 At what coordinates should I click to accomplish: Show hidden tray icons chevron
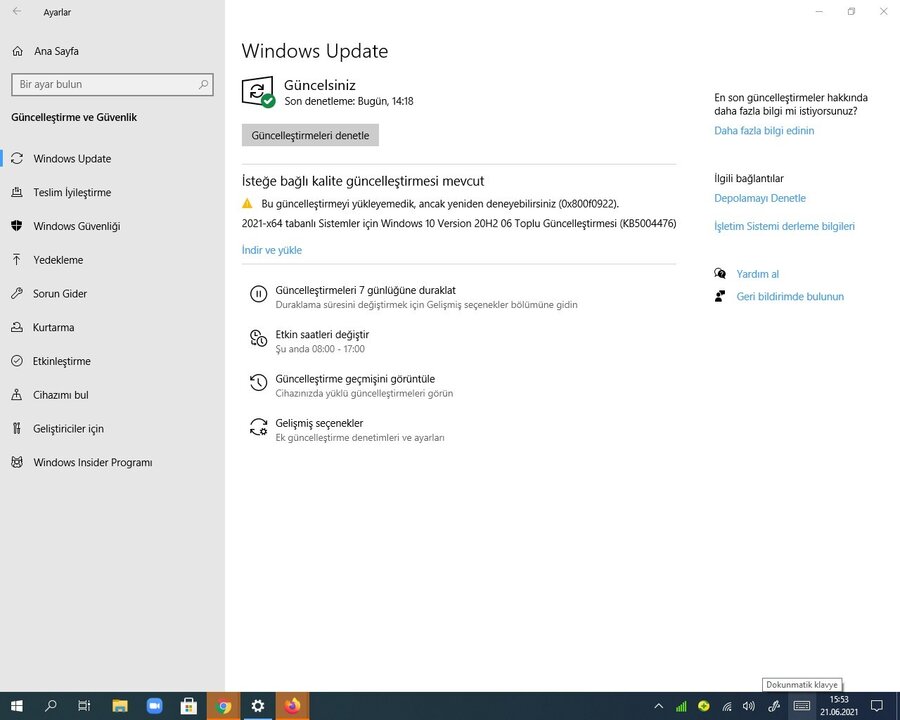point(658,706)
